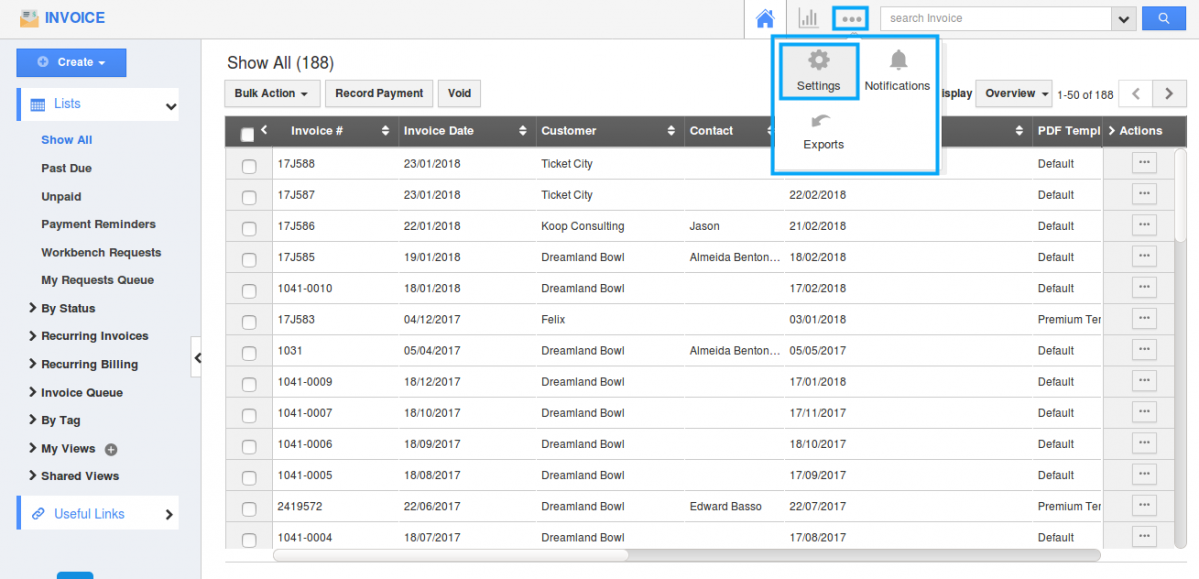Screen dimensions: 1199x579
Task: Select checkbox for invoice 17J583
Action: [x=249, y=322]
